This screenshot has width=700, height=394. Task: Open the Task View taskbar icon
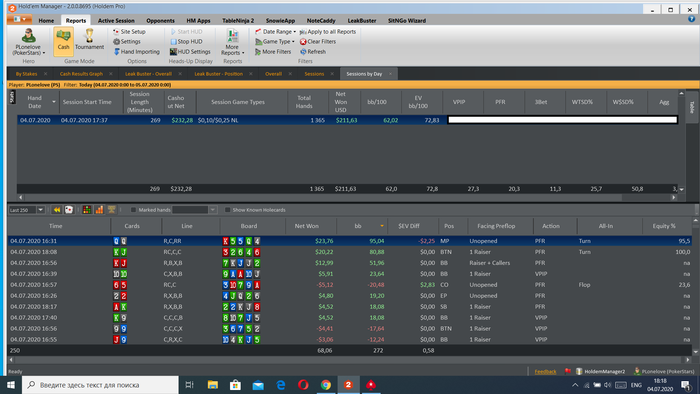click(x=190, y=385)
